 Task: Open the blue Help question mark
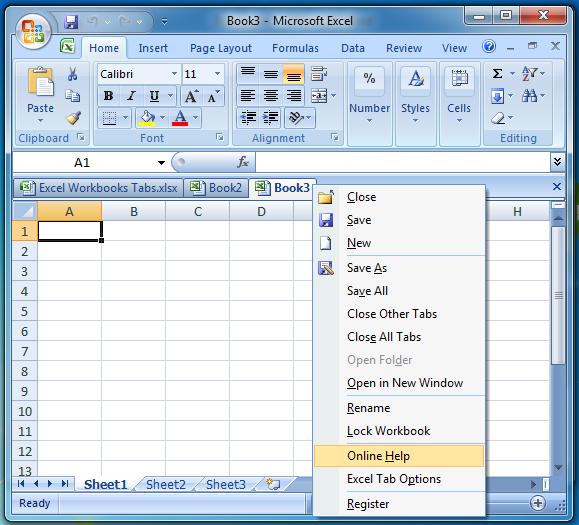[x=489, y=47]
